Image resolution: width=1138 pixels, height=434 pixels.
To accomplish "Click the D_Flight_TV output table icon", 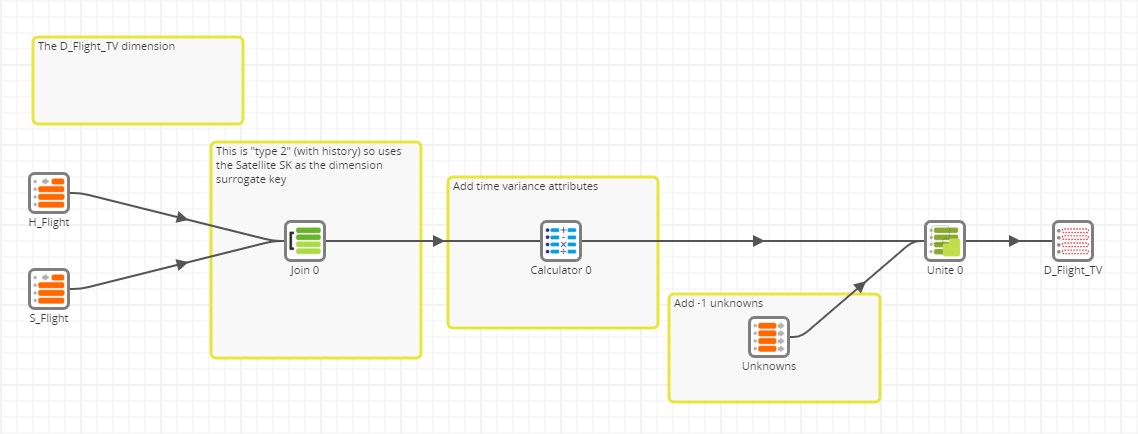I will pyautogui.click(x=1073, y=241).
